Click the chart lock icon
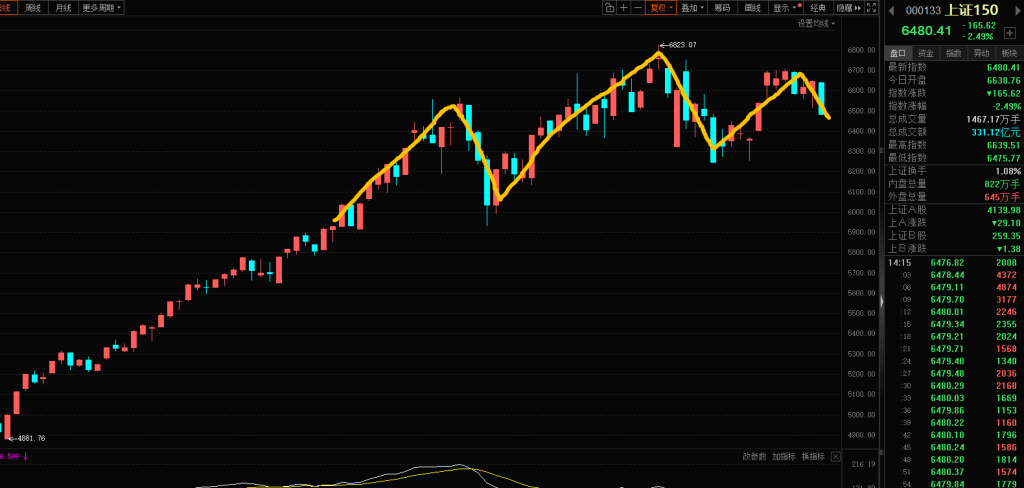Screen dimensions: 1024x488 pyautogui.click(x=608, y=7)
